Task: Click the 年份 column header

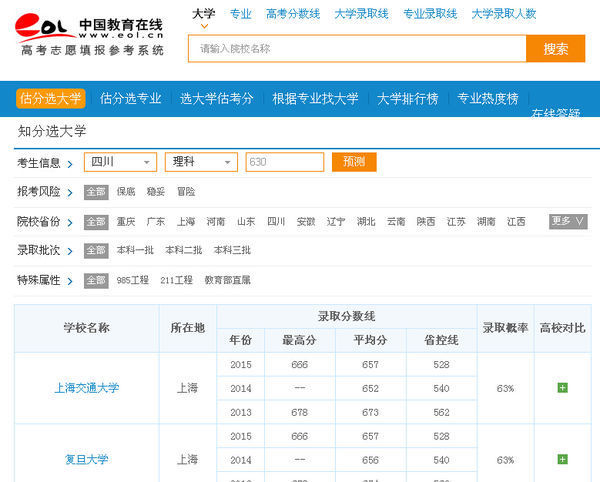Action: coord(241,340)
